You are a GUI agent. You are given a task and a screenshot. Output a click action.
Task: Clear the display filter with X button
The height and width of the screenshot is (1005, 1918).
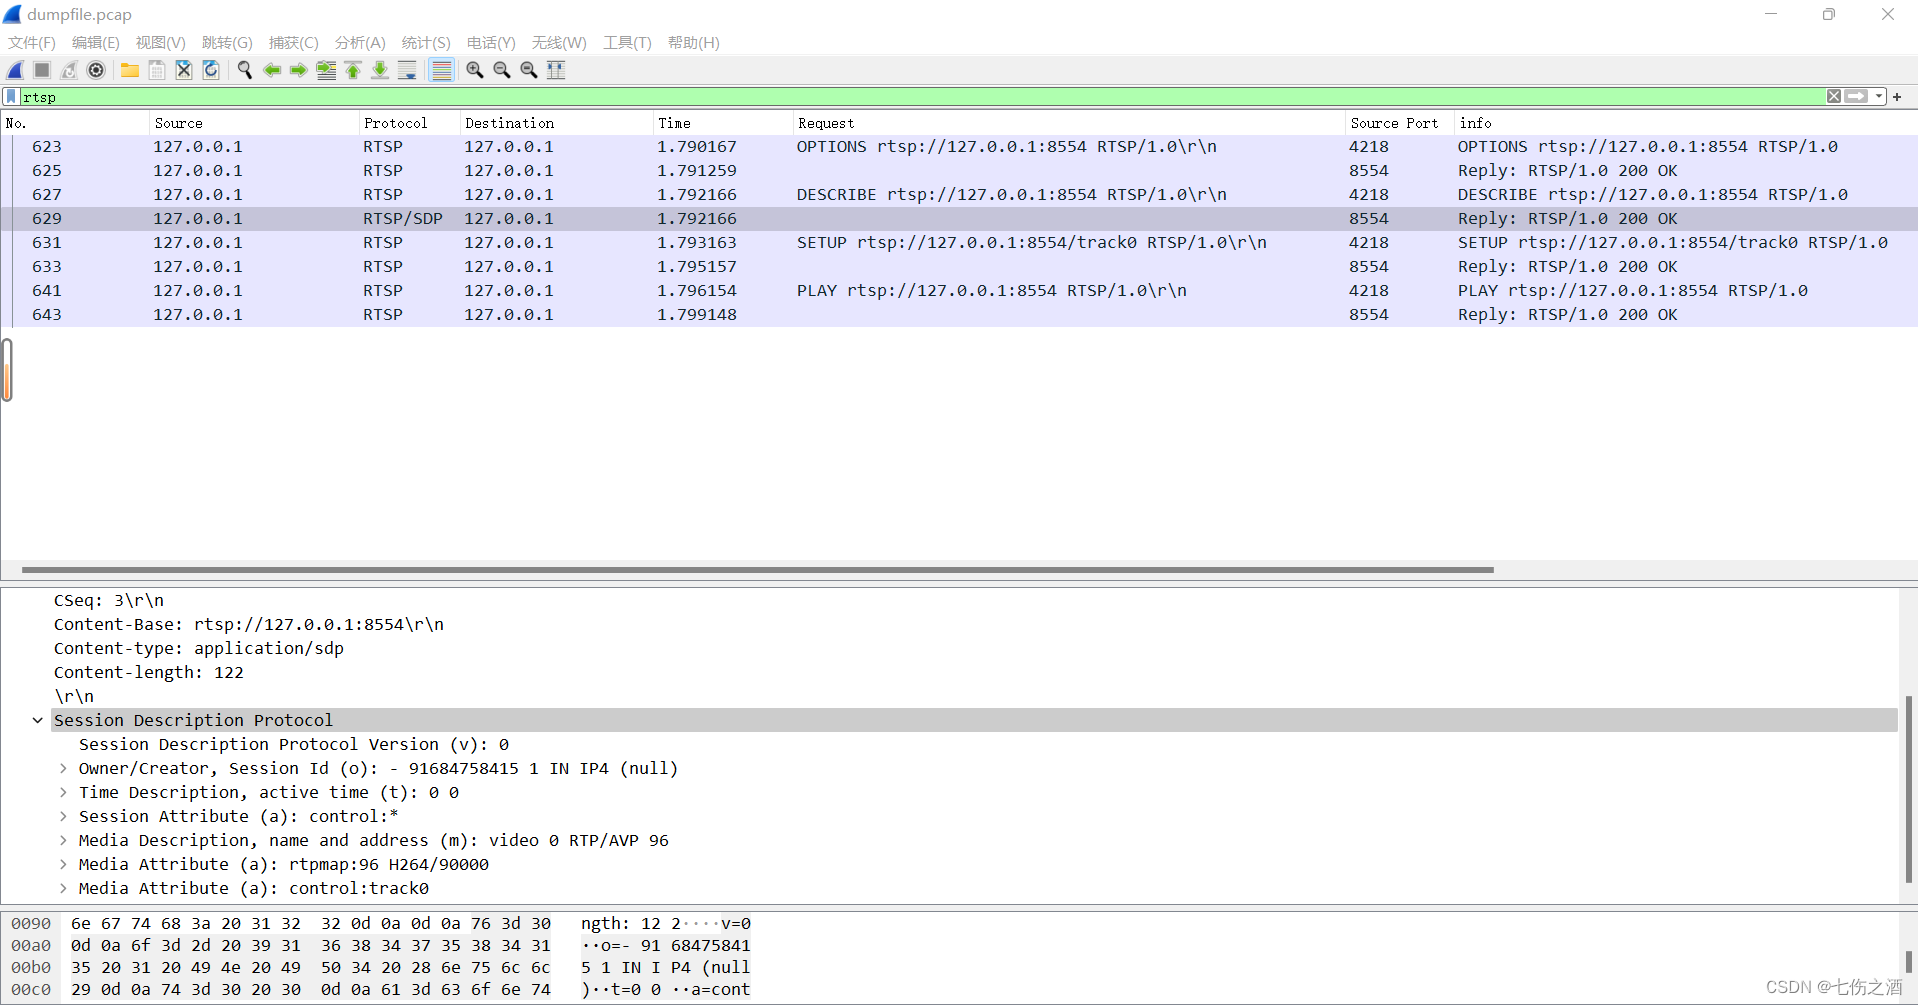coord(1834,96)
